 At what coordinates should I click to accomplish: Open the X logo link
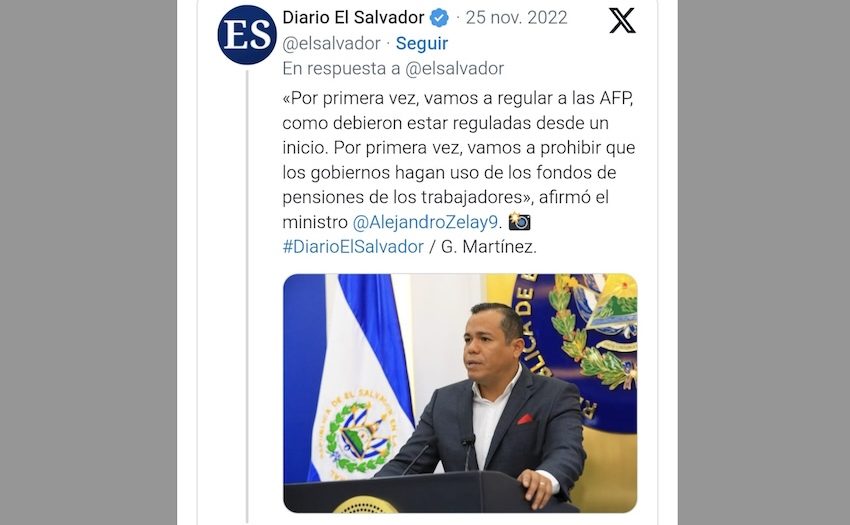point(622,21)
